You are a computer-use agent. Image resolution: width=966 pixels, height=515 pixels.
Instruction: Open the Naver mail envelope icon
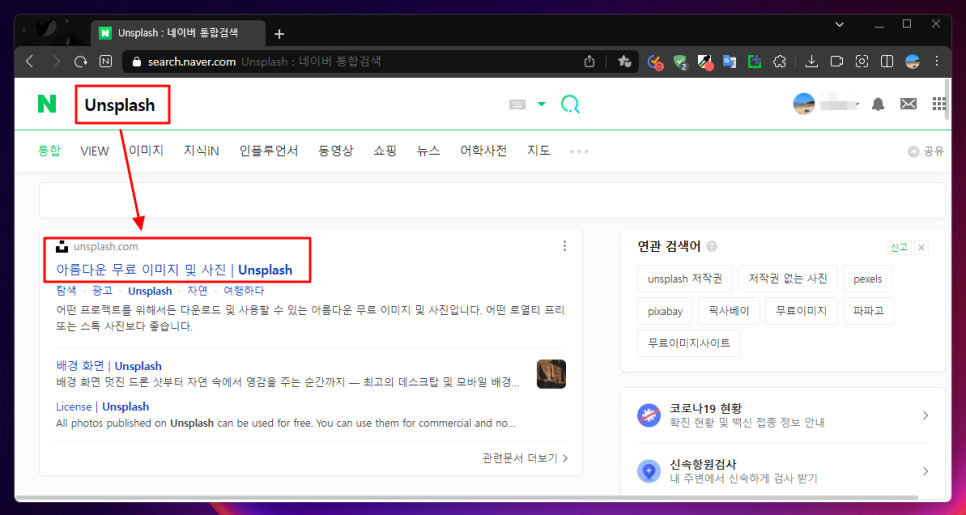click(908, 104)
